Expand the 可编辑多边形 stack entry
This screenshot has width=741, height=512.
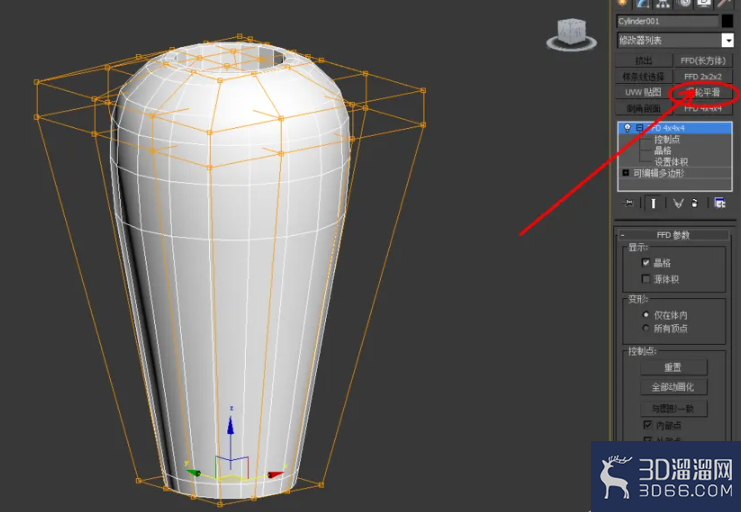coord(626,173)
